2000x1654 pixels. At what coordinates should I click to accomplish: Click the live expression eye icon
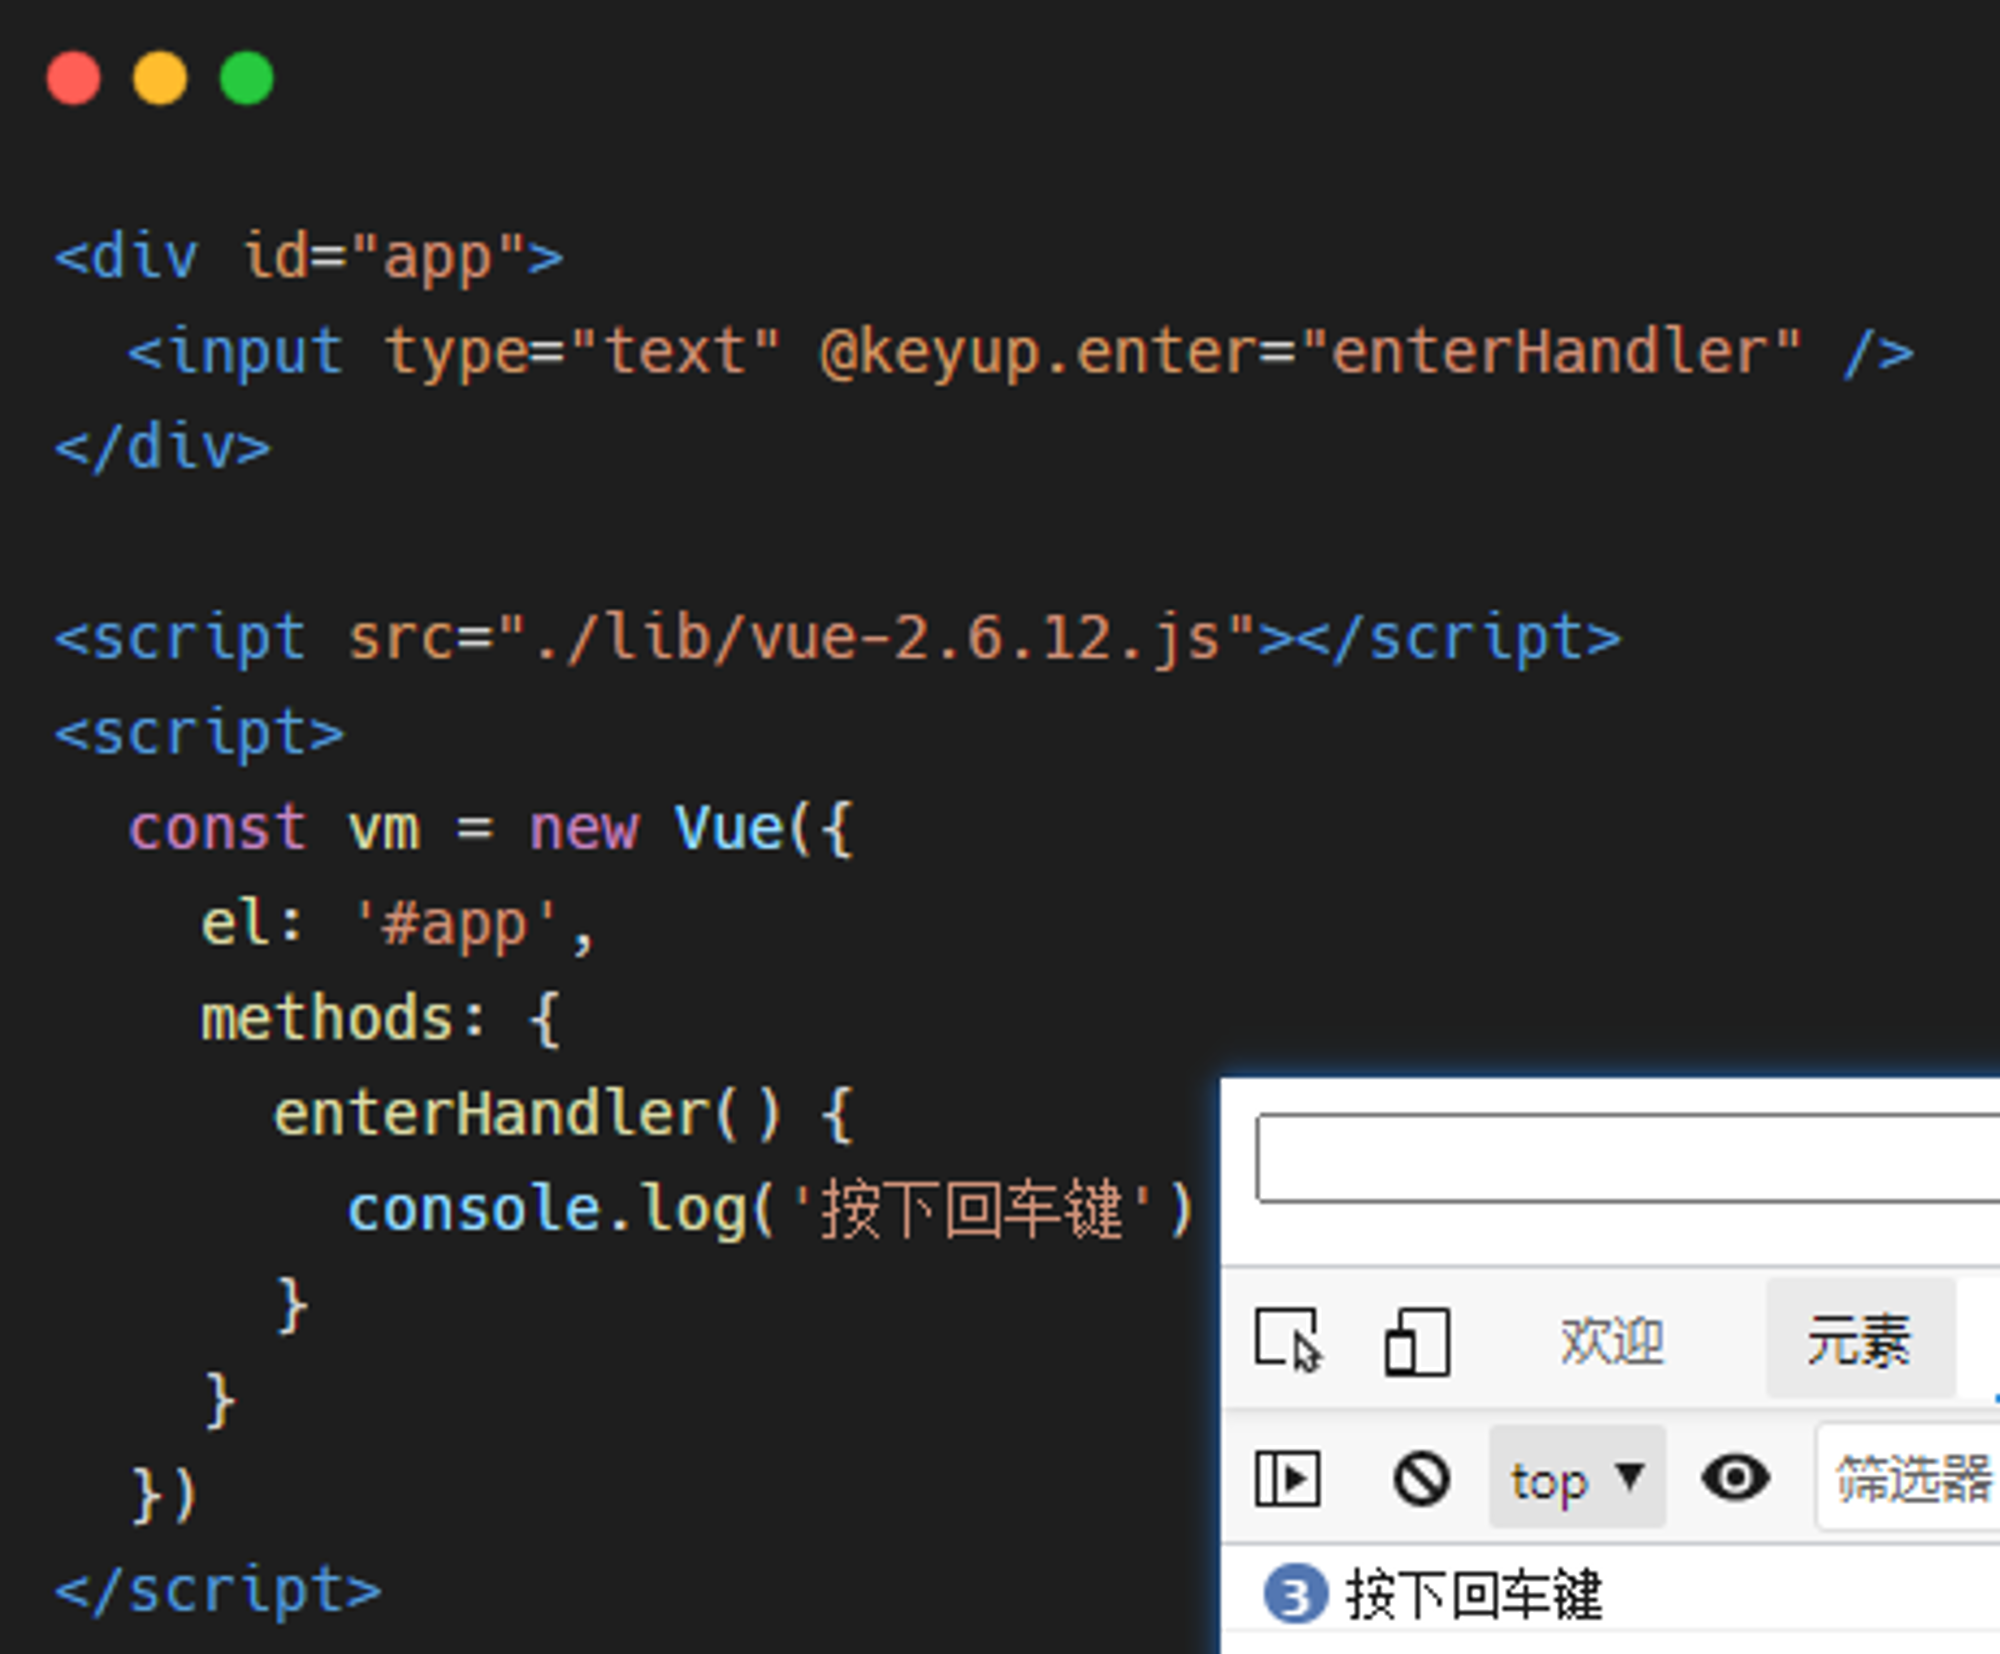pyautogui.click(x=1736, y=1477)
